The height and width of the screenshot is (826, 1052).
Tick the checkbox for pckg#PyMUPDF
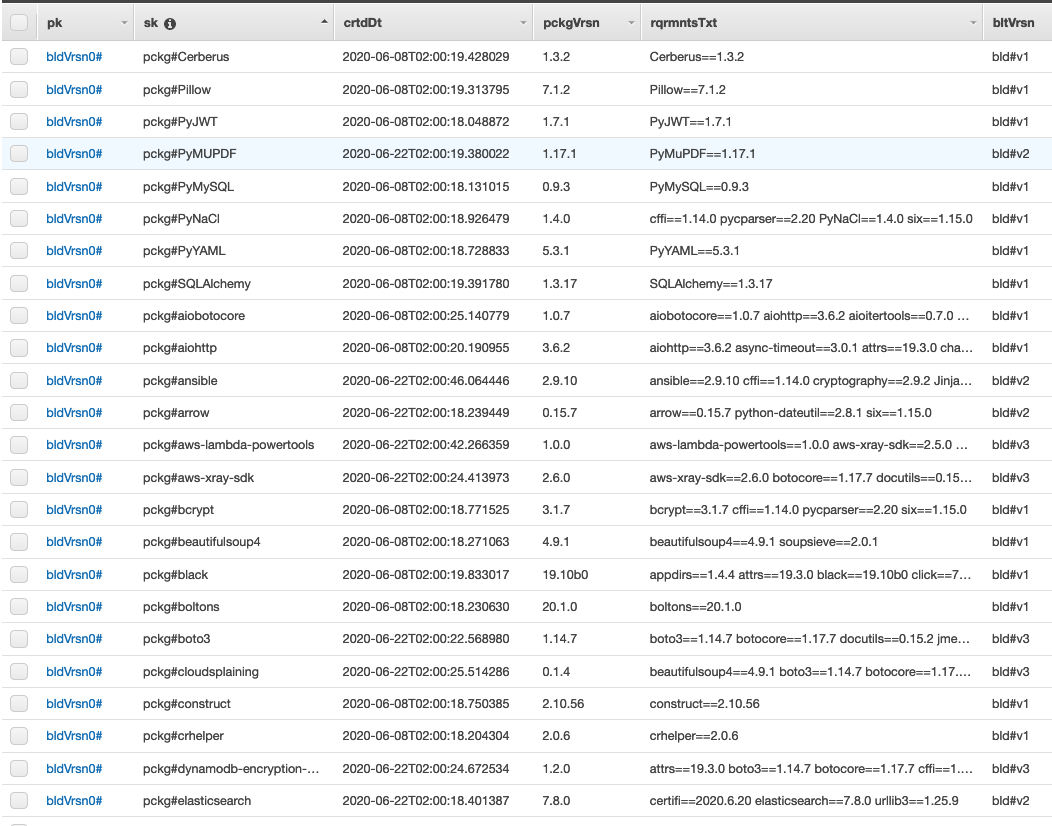click(19, 154)
